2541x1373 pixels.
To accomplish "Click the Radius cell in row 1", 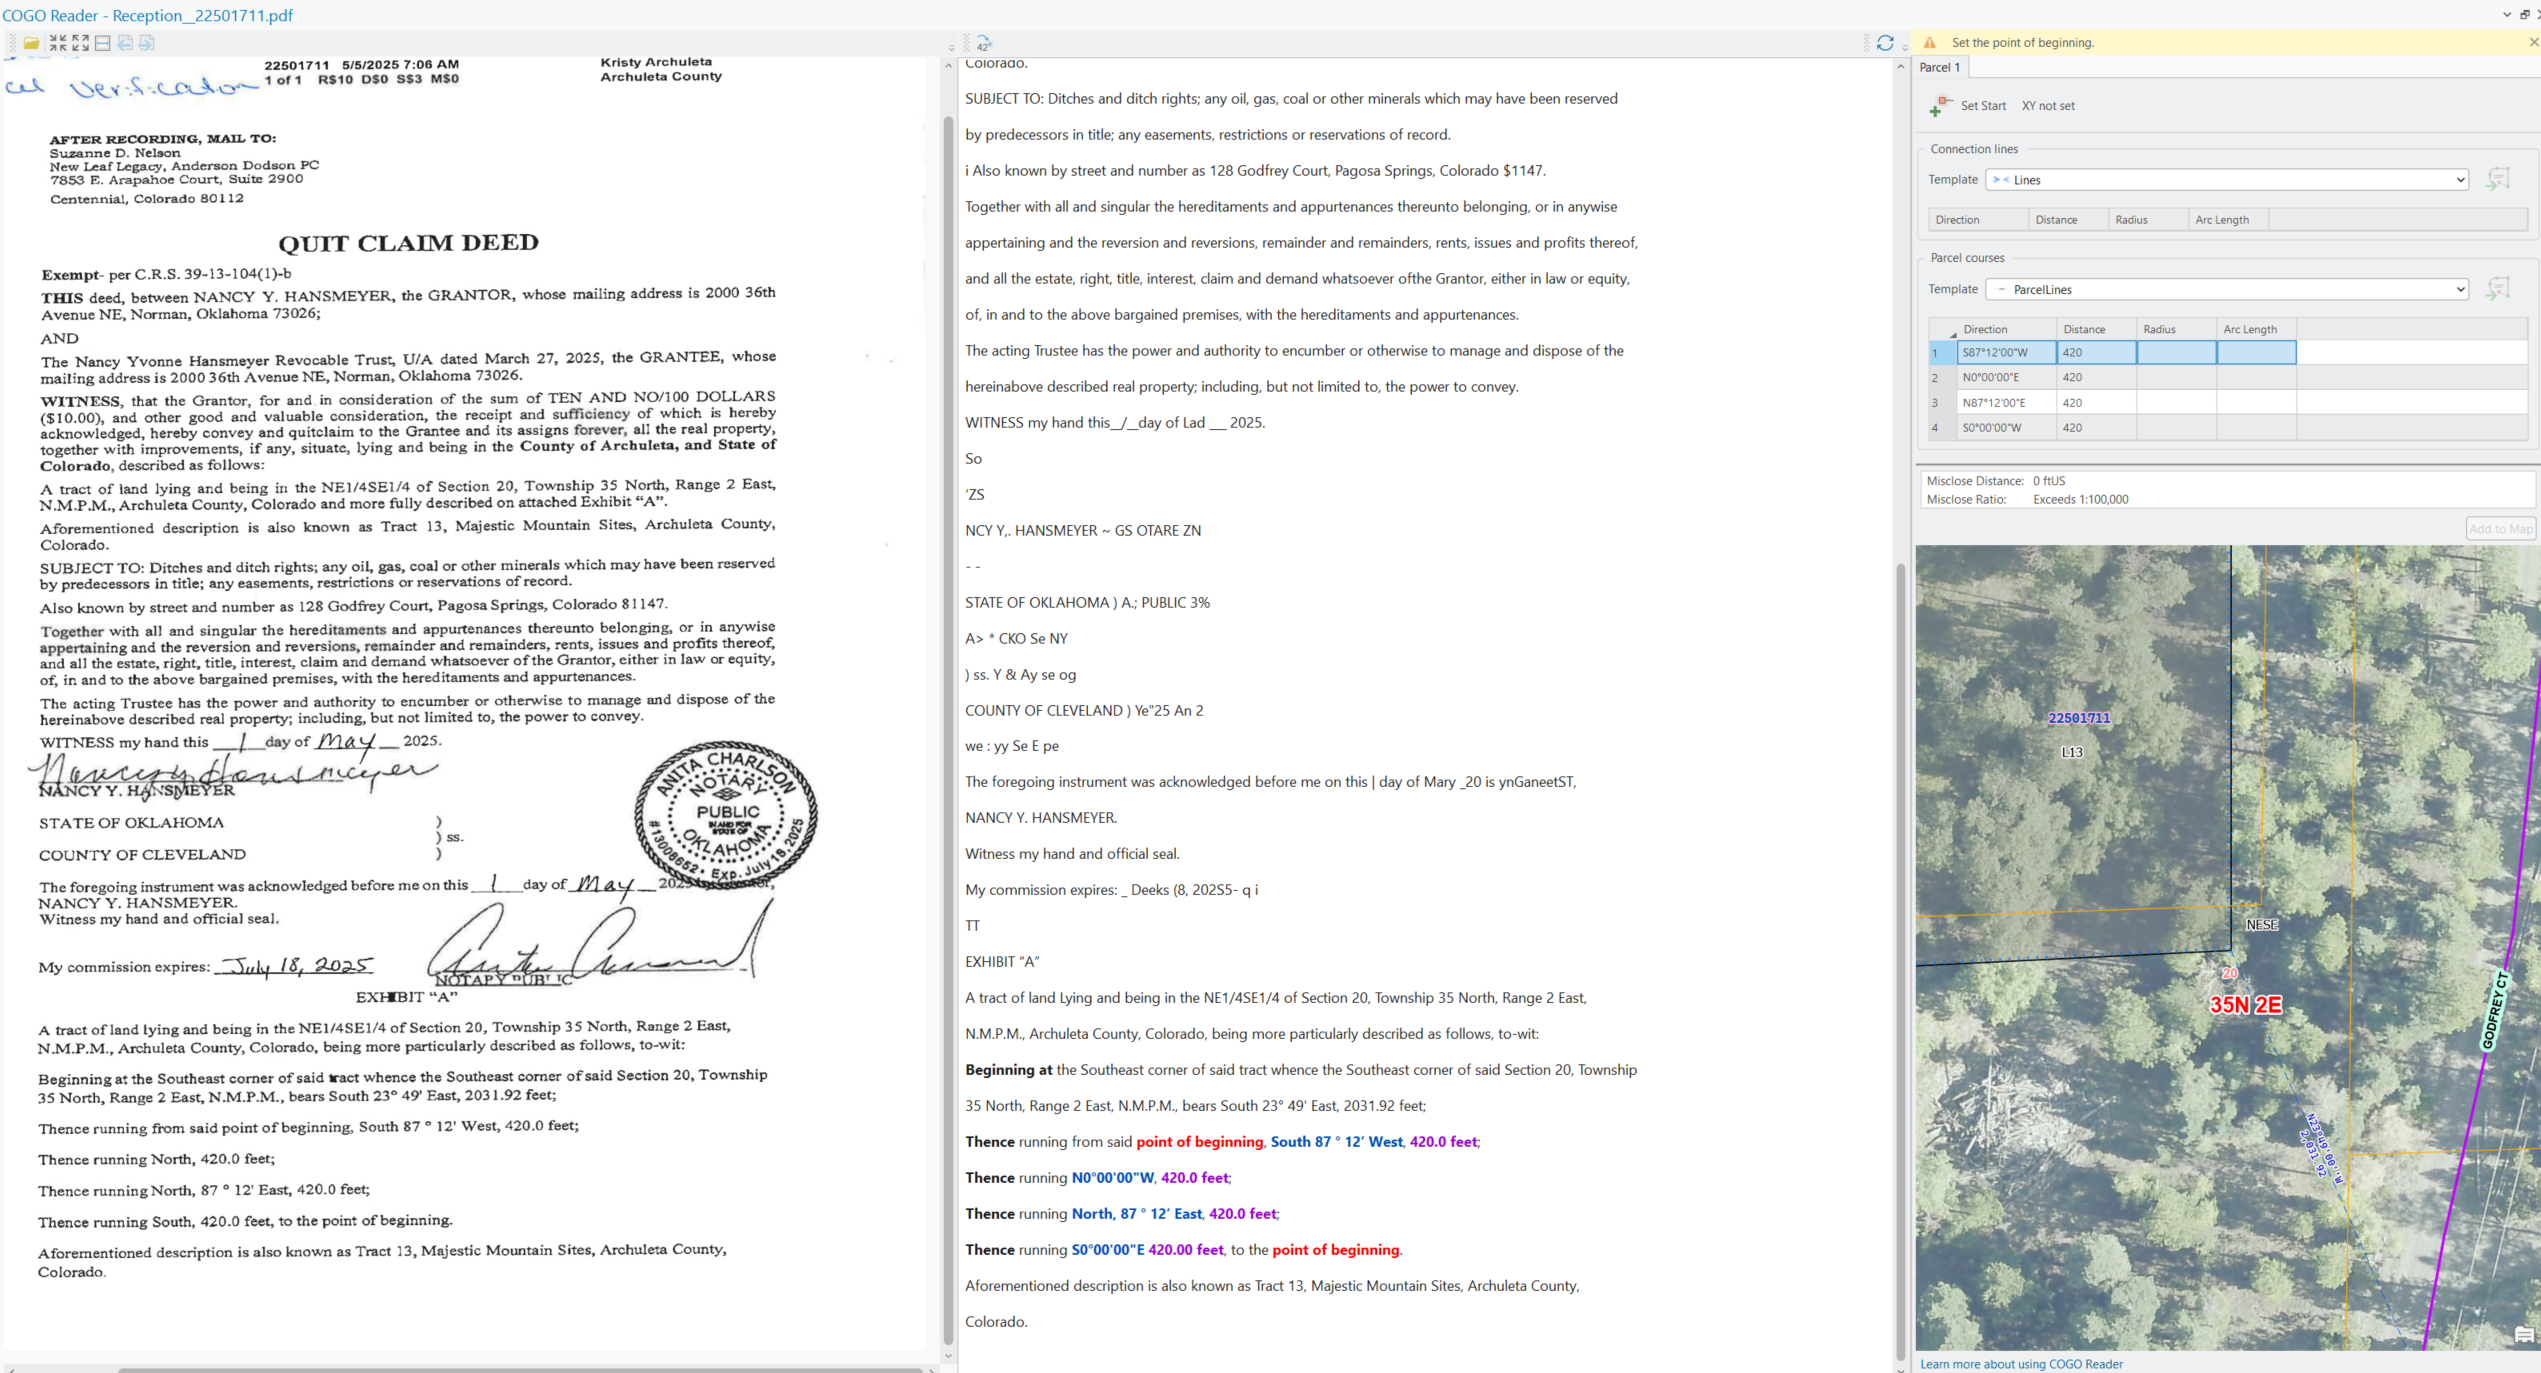I will tap(2176, 352).
